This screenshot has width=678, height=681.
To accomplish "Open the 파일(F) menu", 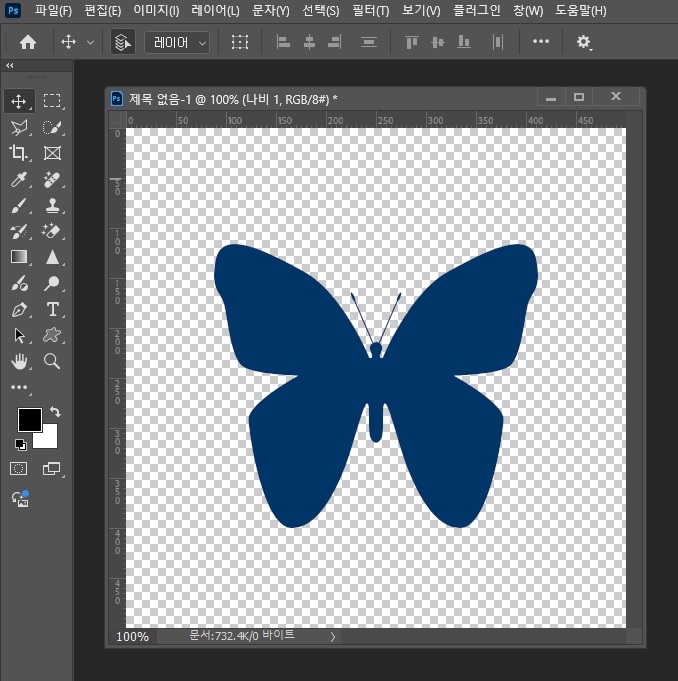I will (53, 10).
